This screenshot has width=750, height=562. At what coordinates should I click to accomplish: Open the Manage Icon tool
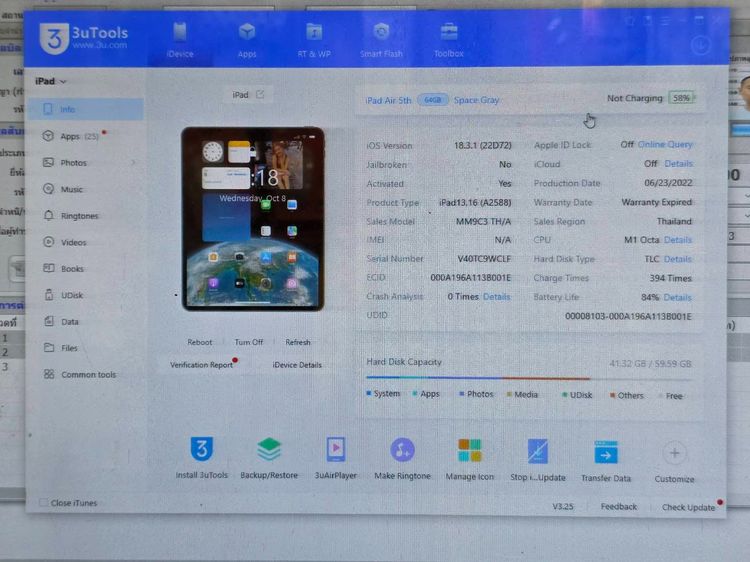coord(470,451)
